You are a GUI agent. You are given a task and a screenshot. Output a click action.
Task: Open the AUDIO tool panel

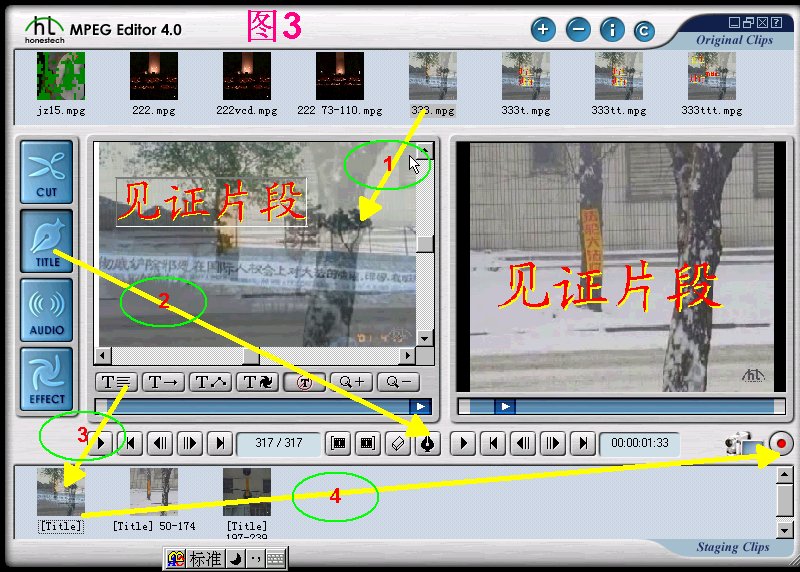tap(47, 309)
